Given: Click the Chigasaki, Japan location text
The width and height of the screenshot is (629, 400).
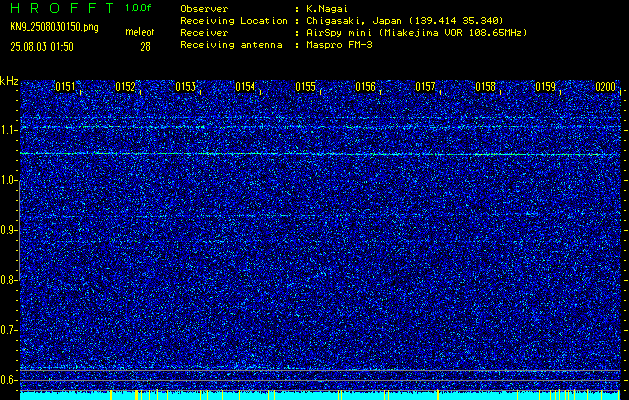Looking at the screenshot, I should [x=404, y=20].
